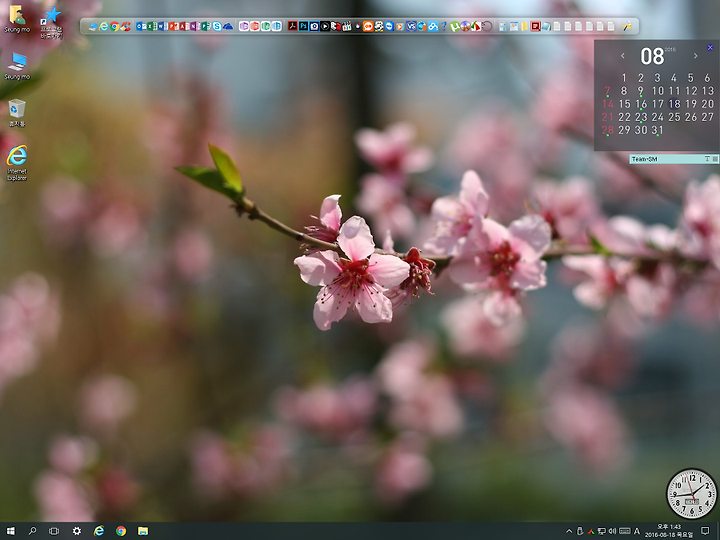Screen dimensions: 720x540
Task: Select the blue star shortcut on desktop
Action: point(51,22)
